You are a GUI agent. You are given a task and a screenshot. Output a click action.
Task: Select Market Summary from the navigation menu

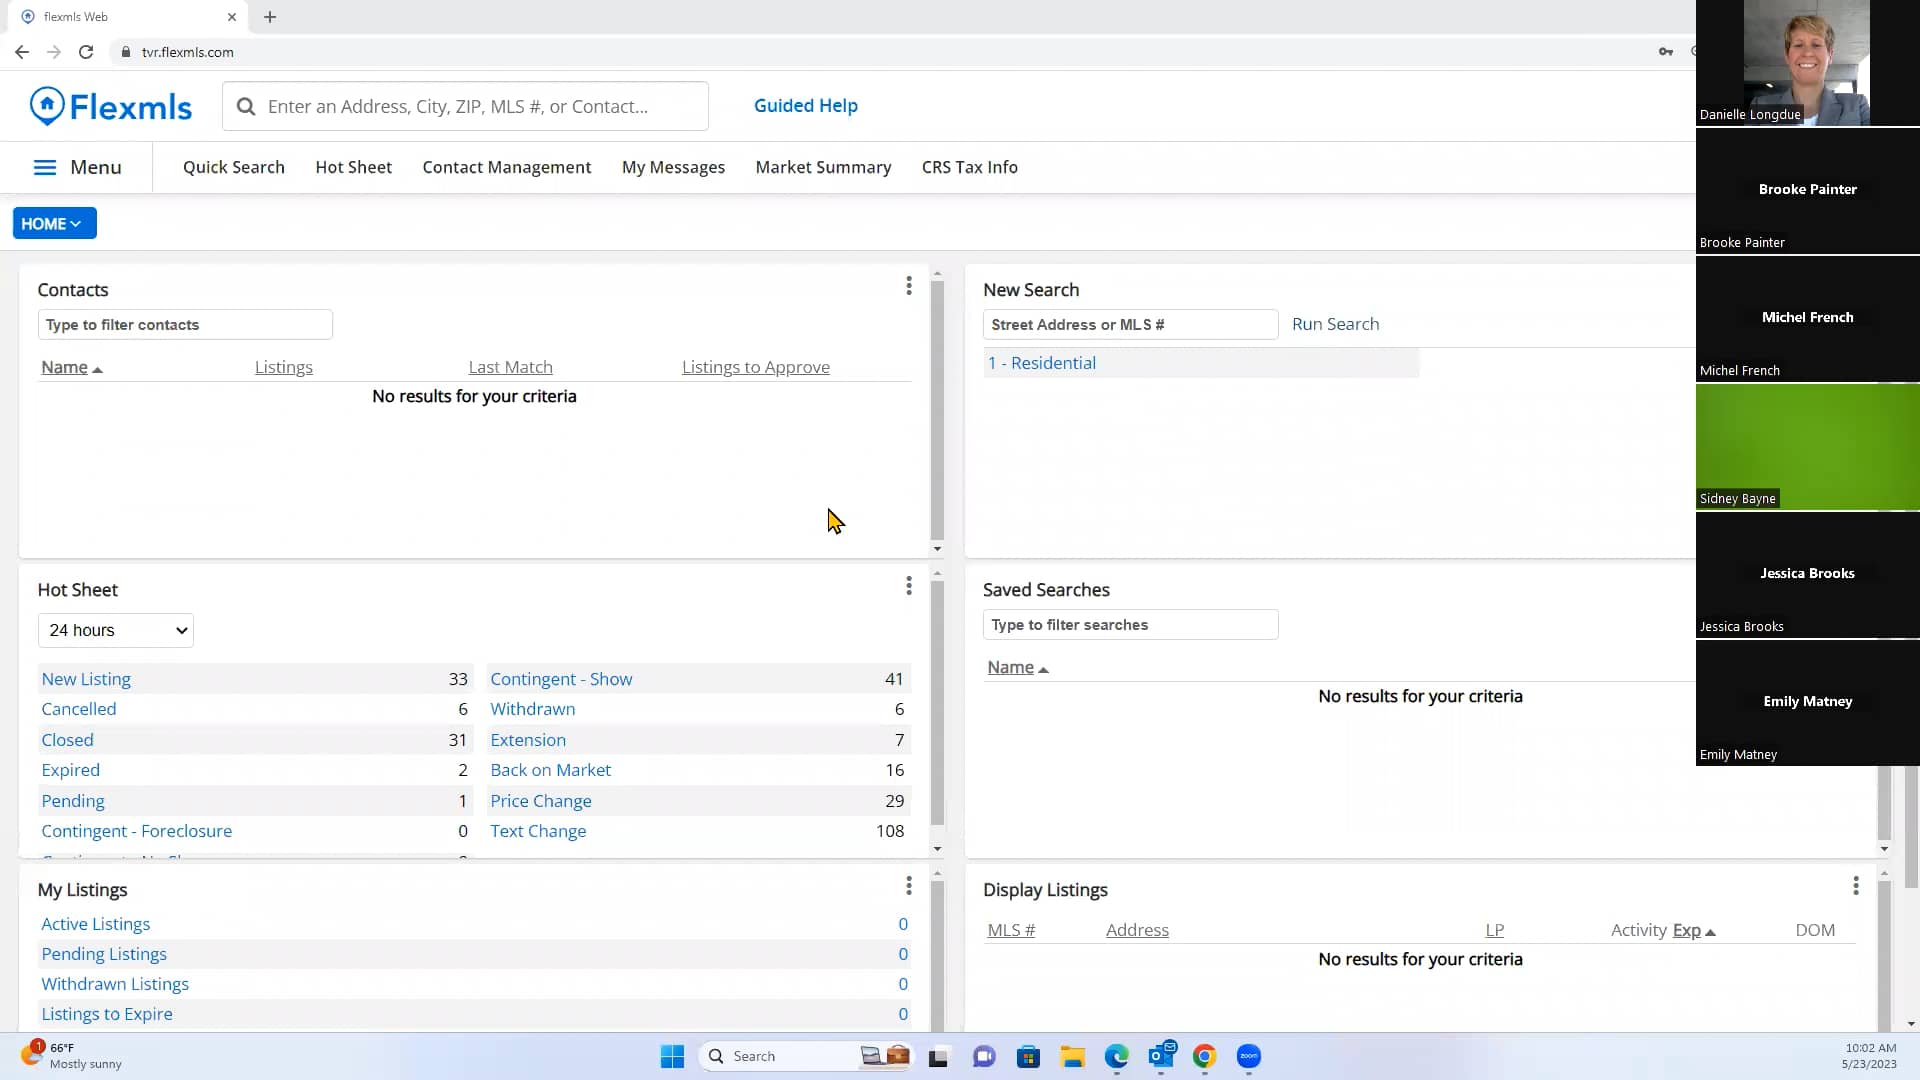point(823,167)
